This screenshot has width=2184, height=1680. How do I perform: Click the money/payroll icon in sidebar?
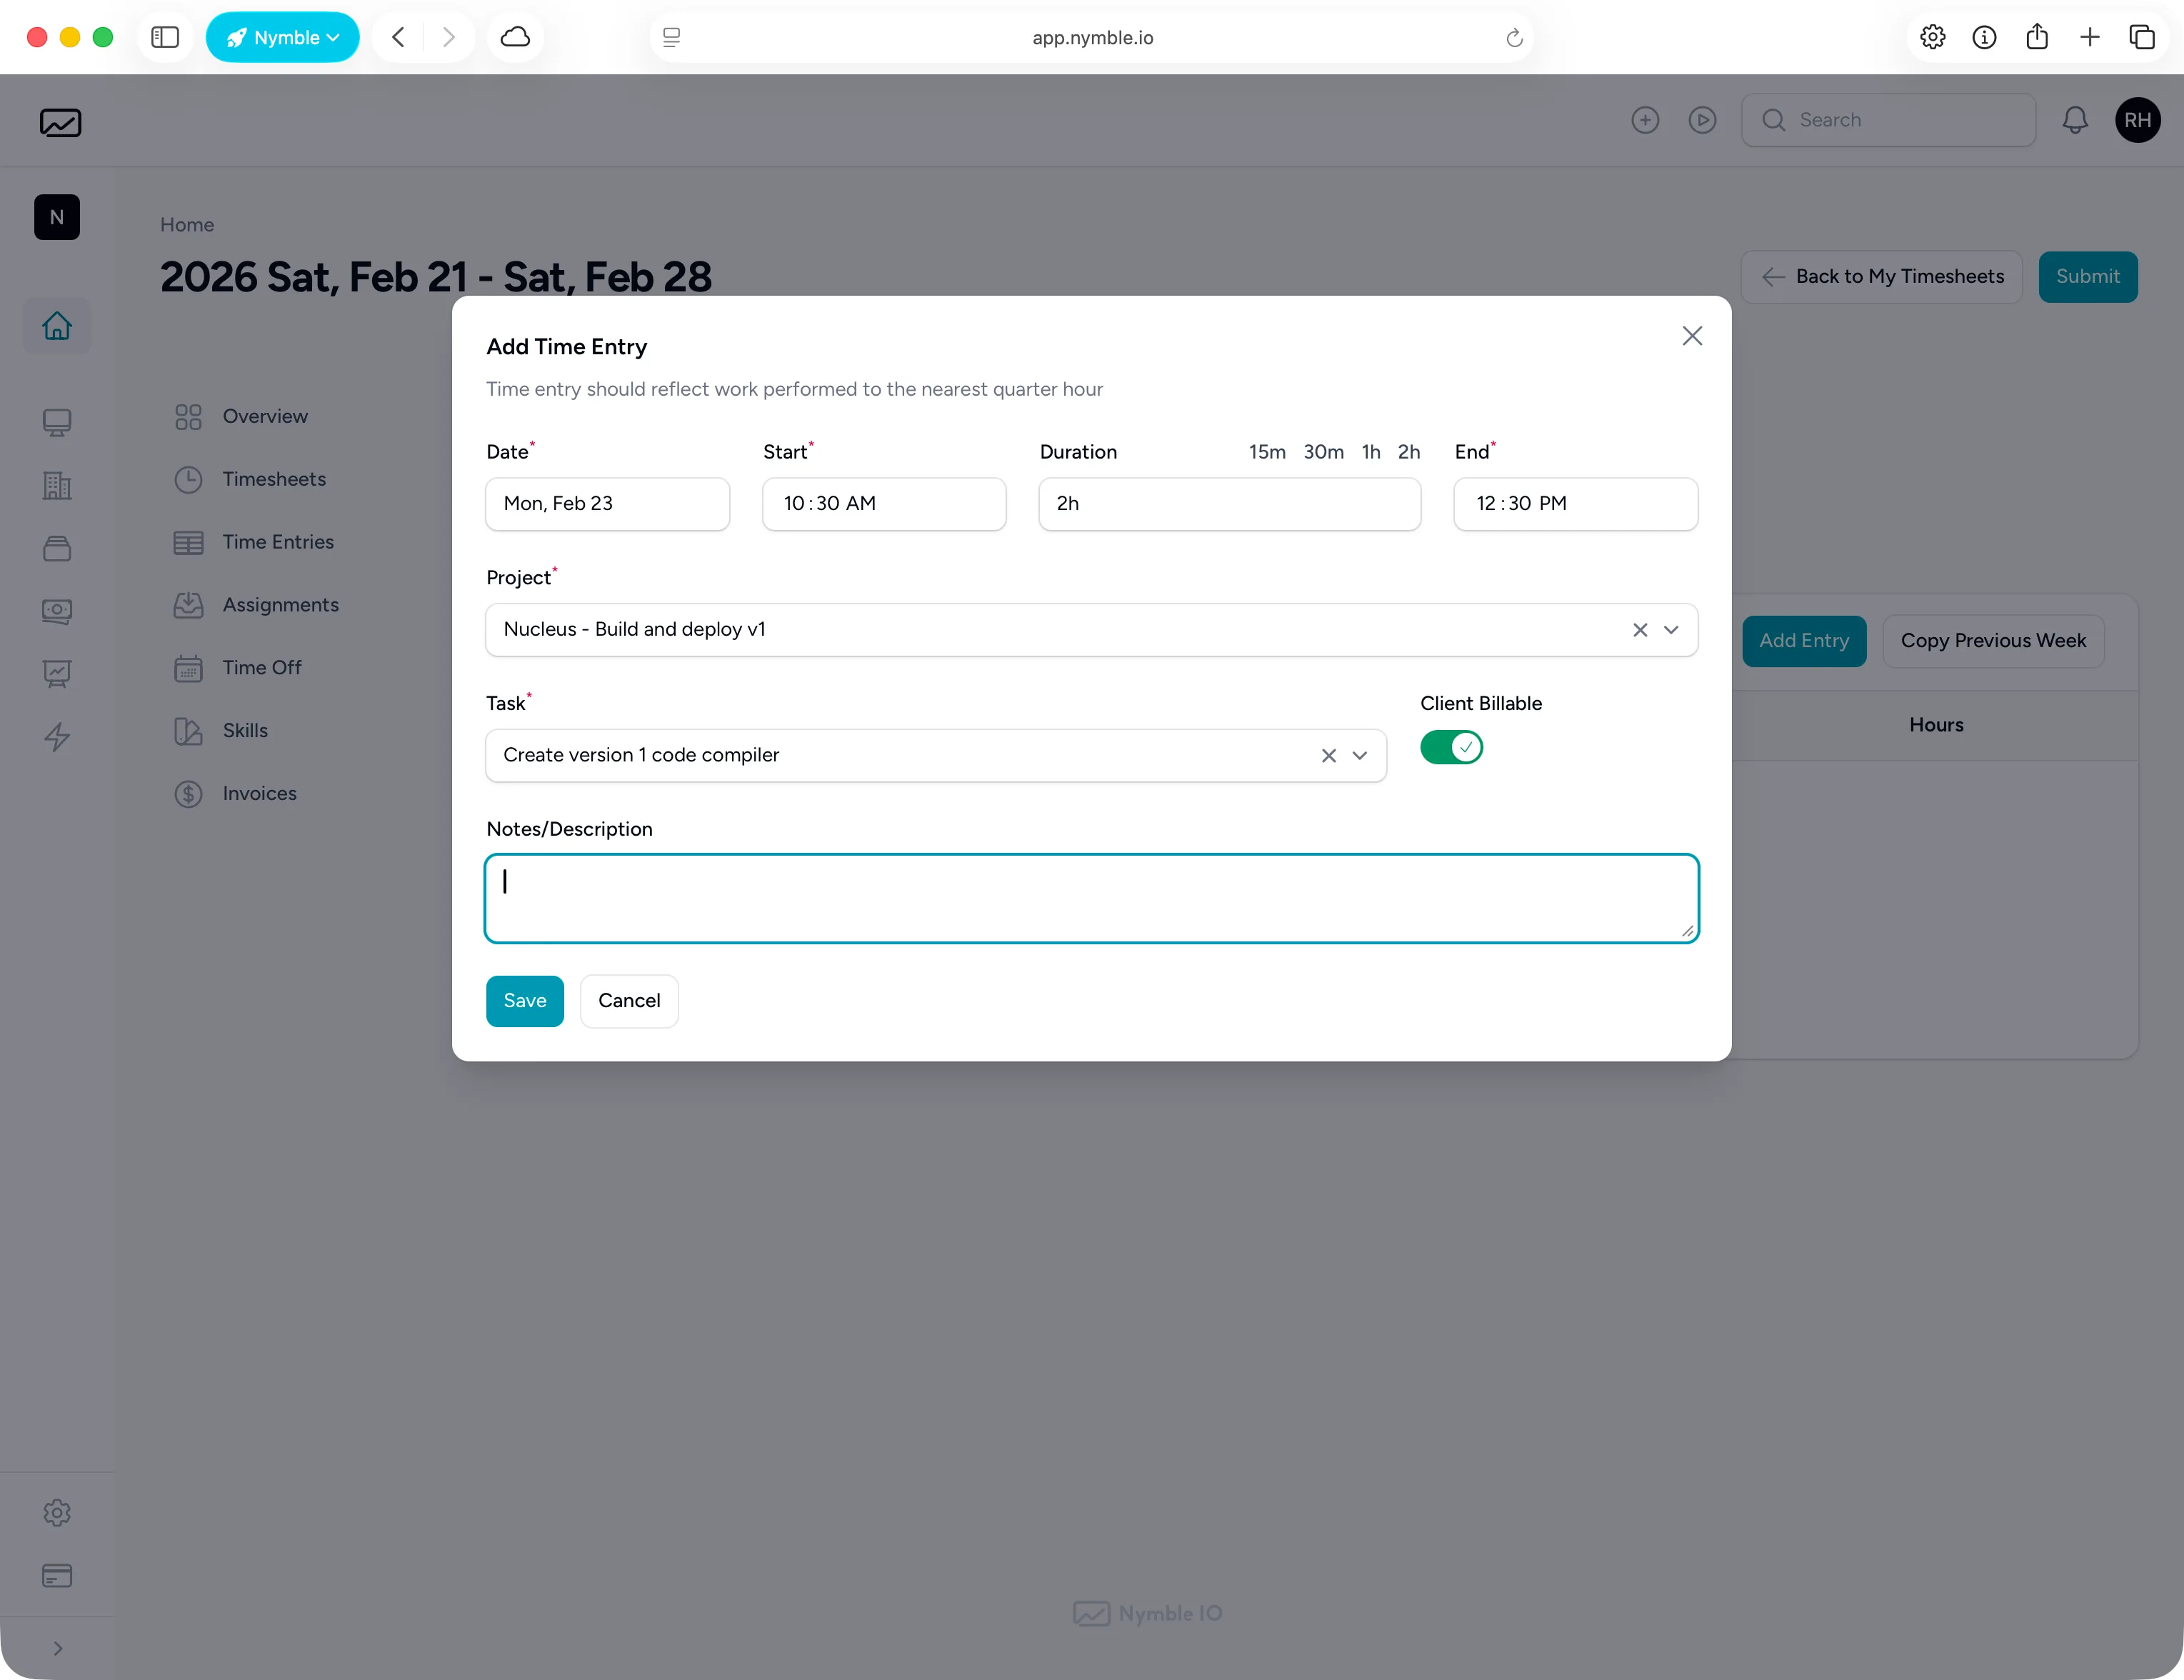pos(56,611)
